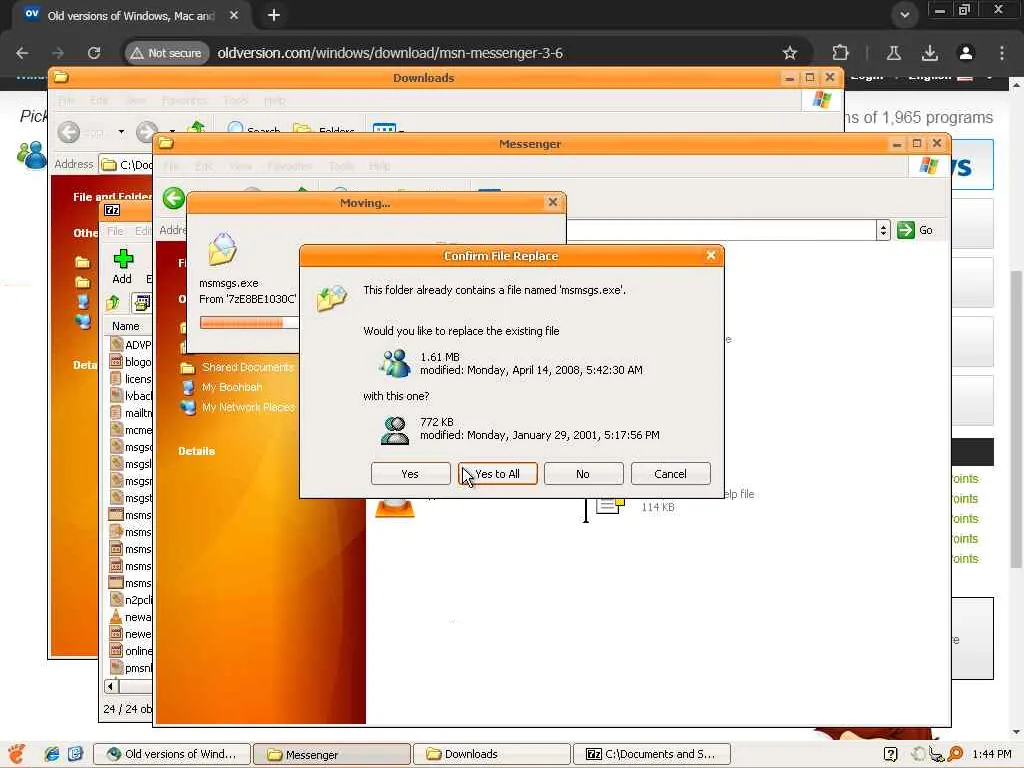The height and width of the screenshot is (768, 1024).
Task: Expand Details section in Messenger sidebar
Action: pyautogui.click(x=197, y=451)
